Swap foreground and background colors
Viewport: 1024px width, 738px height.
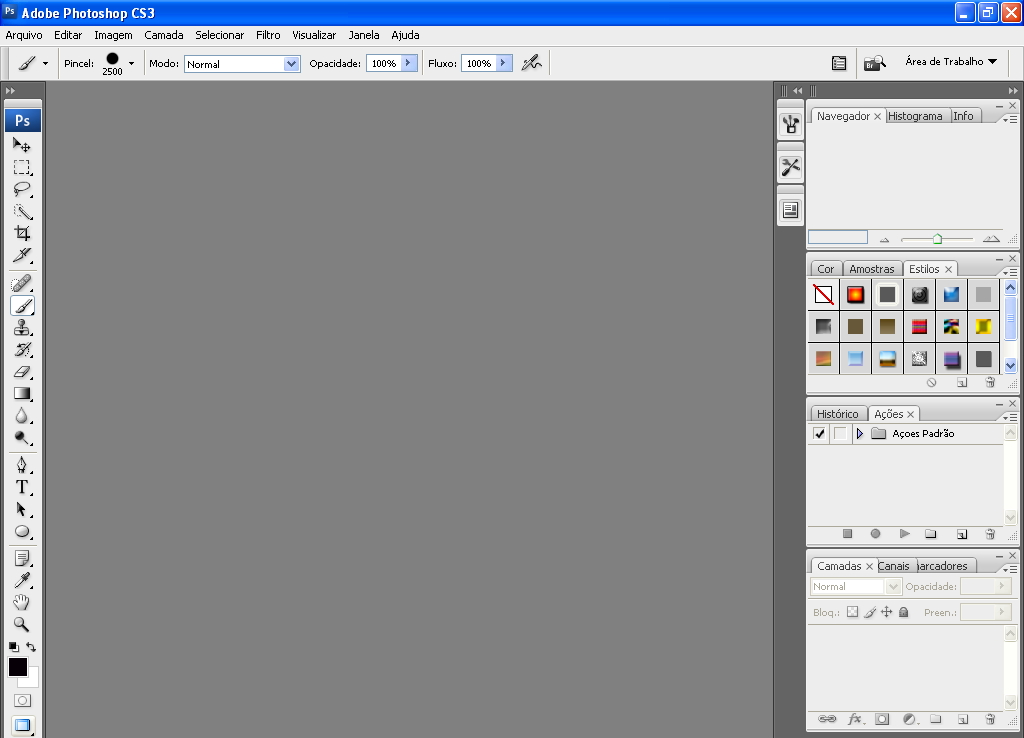pos(31,647)
